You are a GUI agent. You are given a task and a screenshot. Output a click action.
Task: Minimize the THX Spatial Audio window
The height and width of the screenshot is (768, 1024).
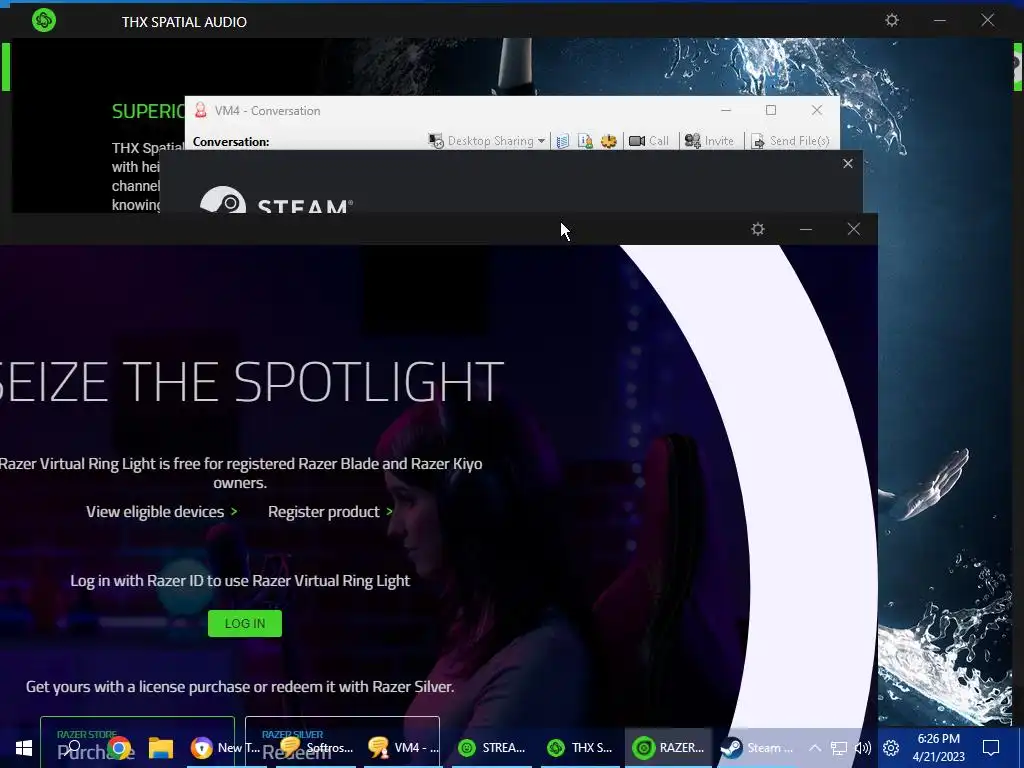click(x=940, y=20)
